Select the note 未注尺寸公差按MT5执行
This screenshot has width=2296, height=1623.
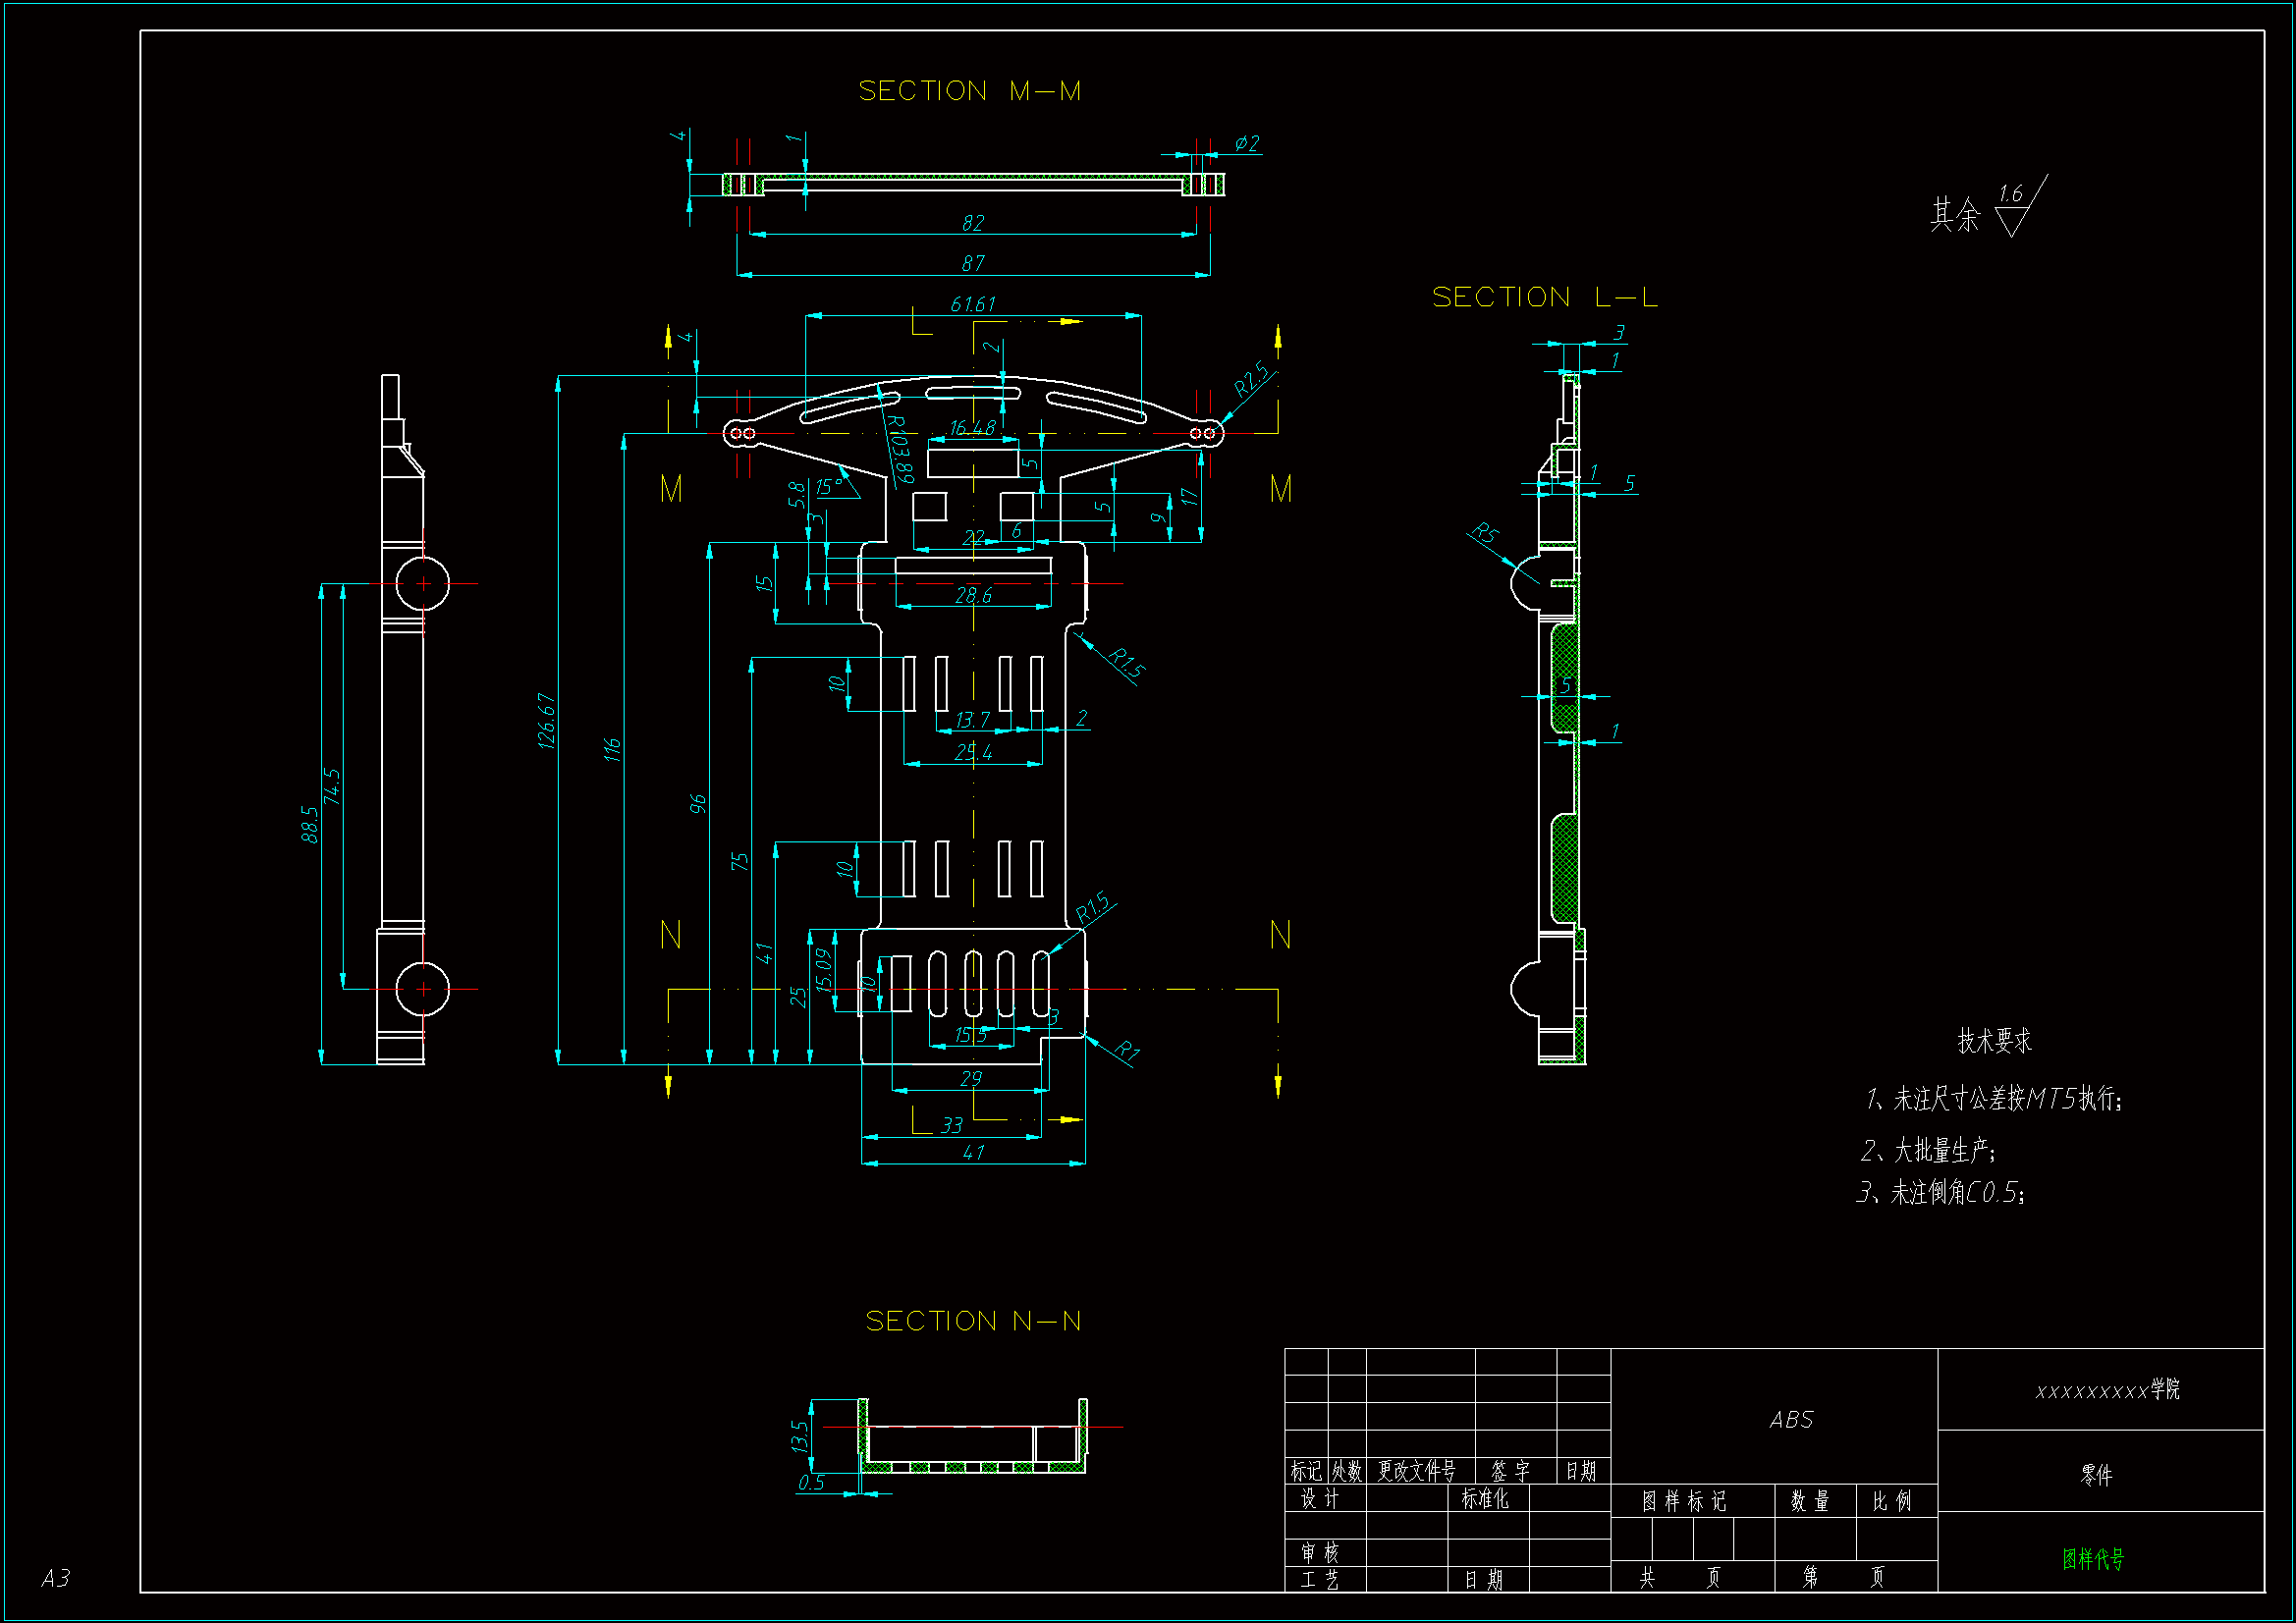(1993, 1099)
